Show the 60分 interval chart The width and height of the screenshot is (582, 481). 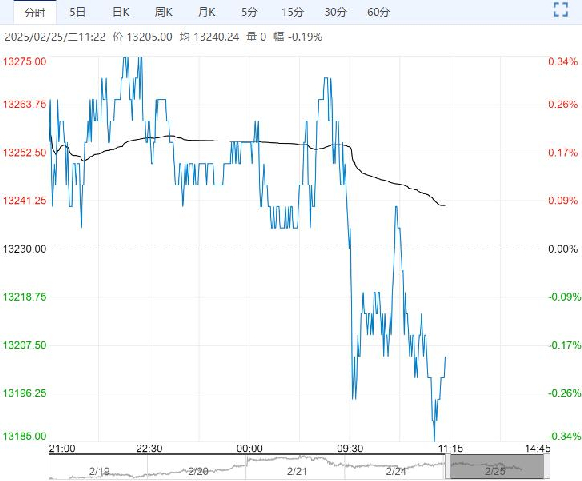379,12
